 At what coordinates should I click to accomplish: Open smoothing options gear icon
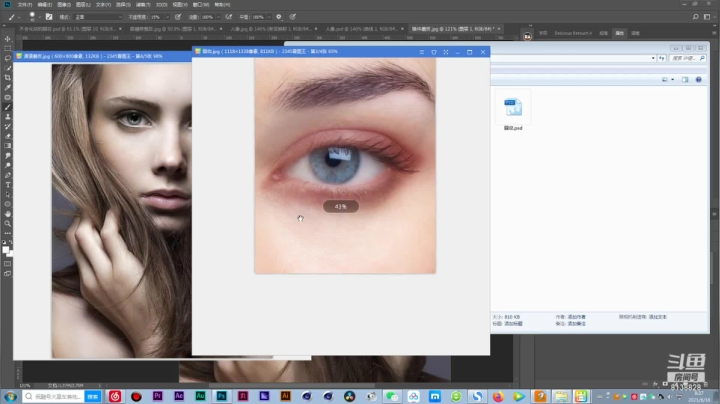click(279, 17)
